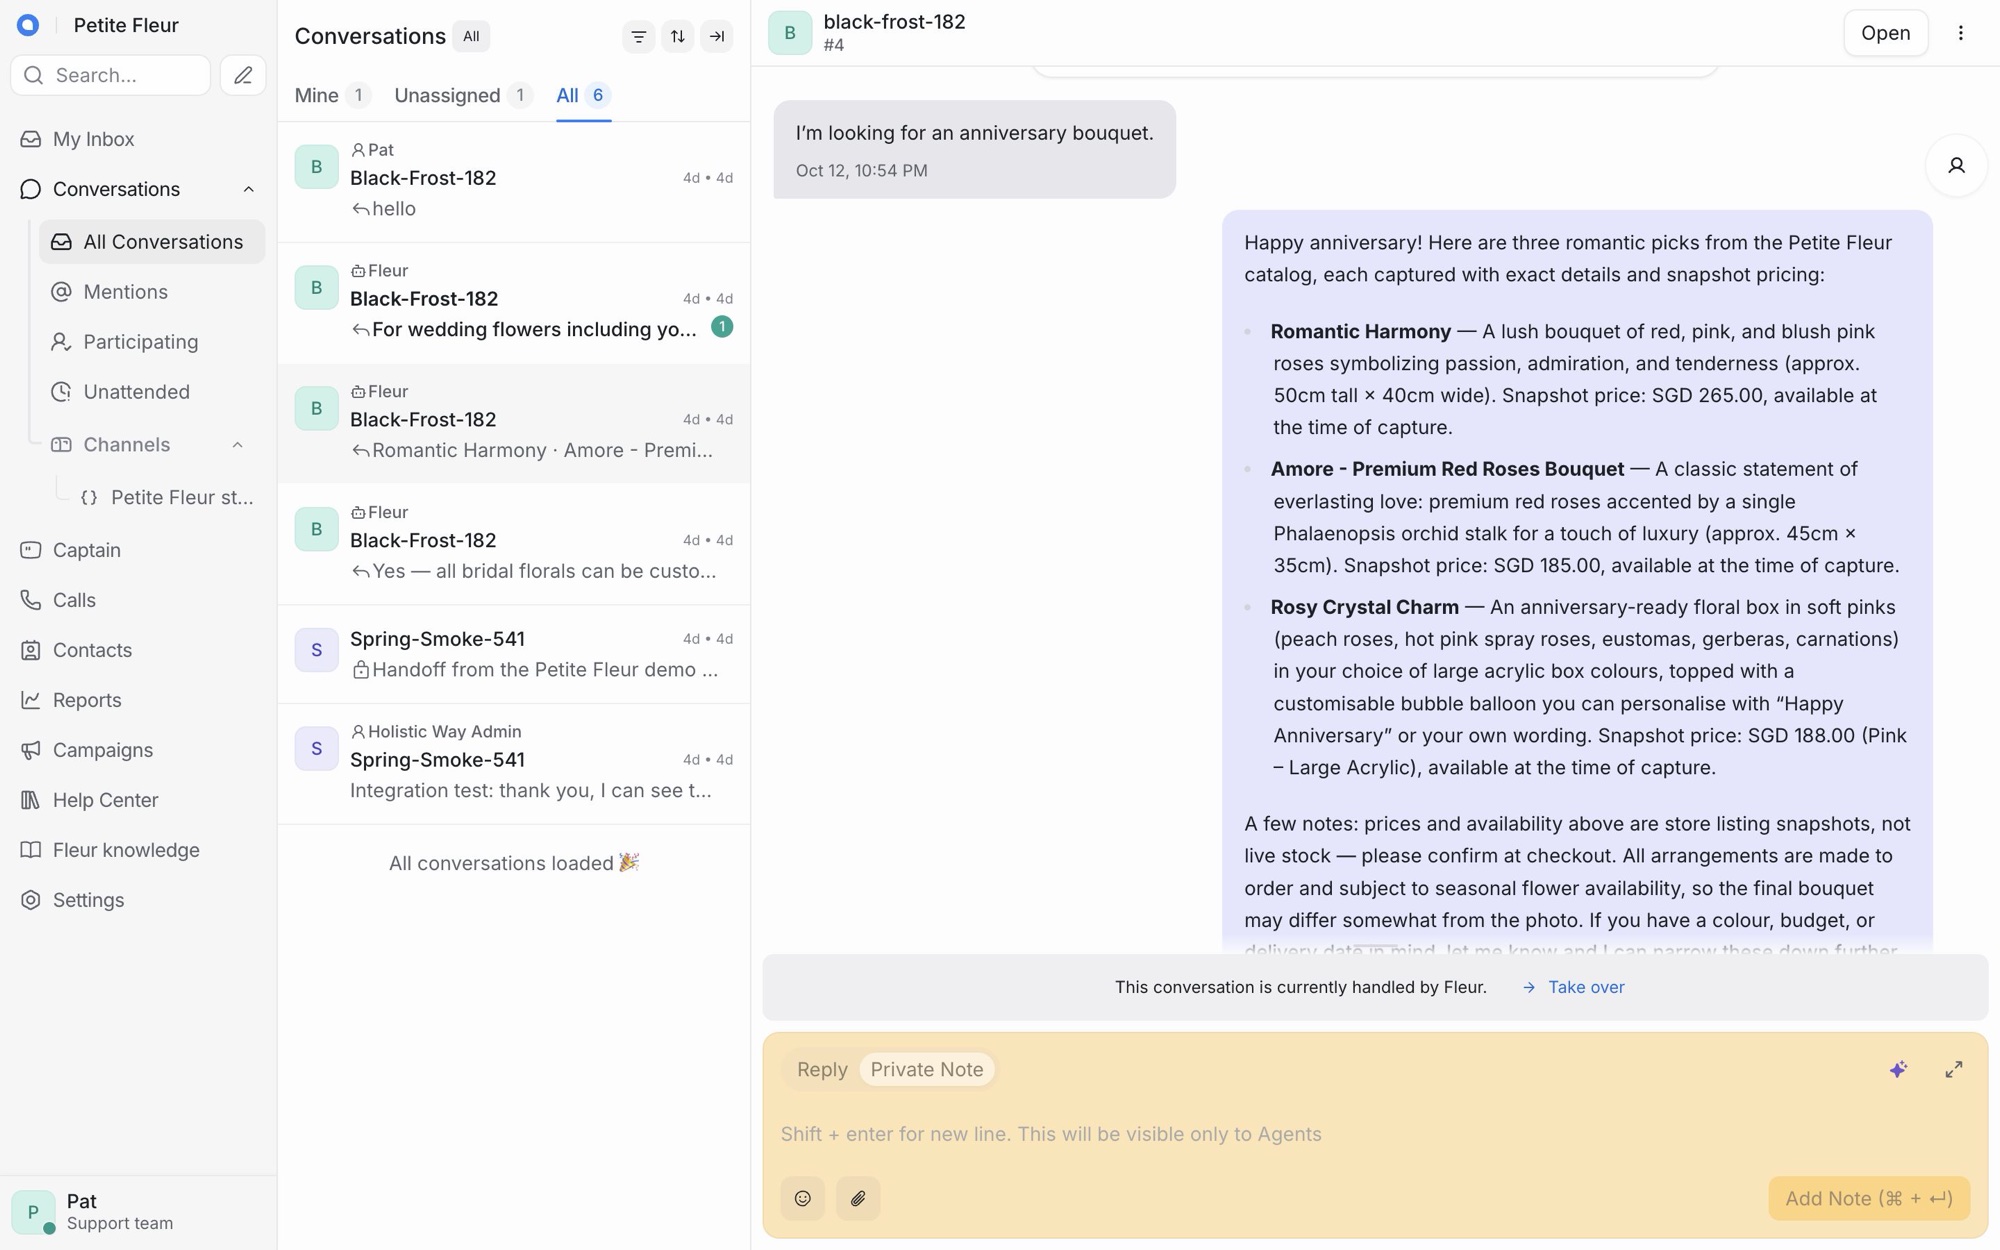Switch to the Mine tab
Viewport: 2000px width, 1250px height.
tap(332, 95)
